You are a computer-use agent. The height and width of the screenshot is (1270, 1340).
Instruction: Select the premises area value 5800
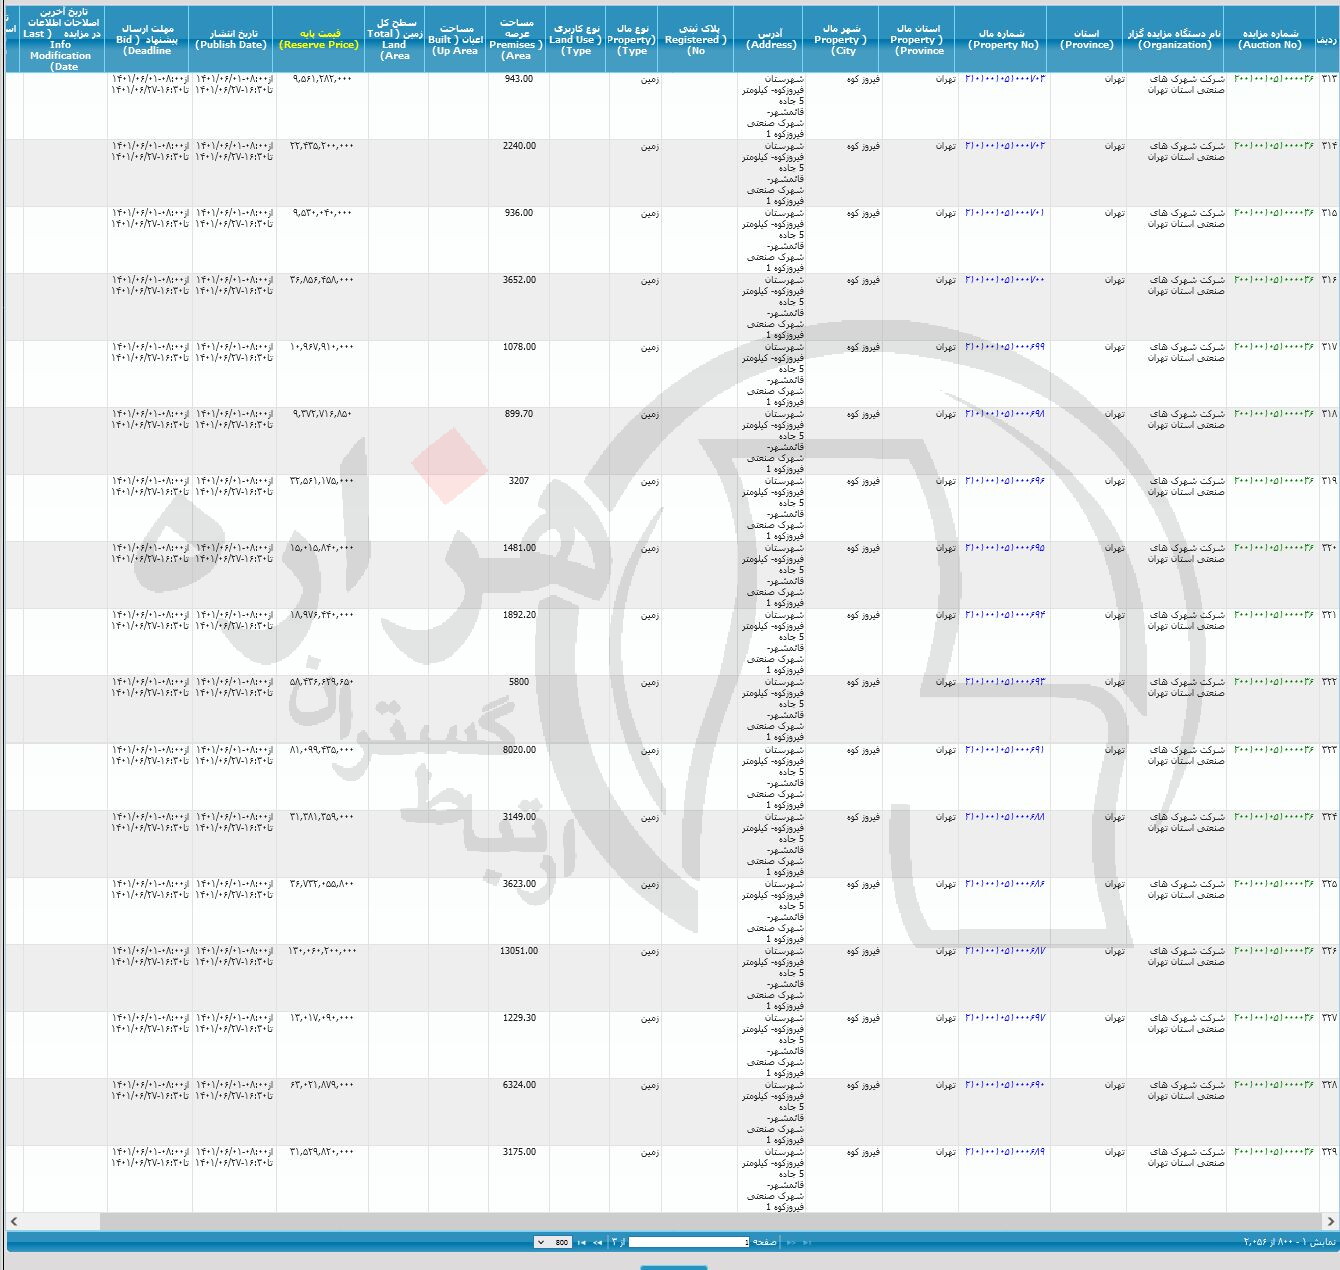(518, 682)
